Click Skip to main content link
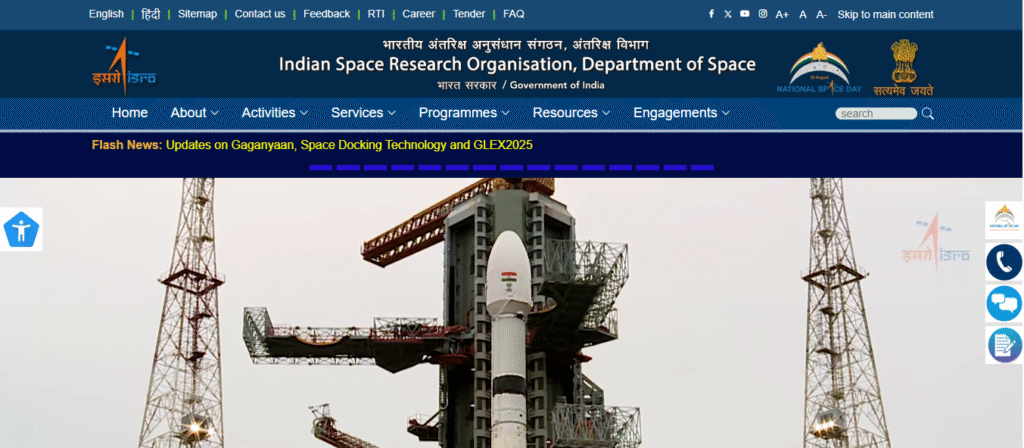Screen dimensions: 1024x448 tap(885, 14)
